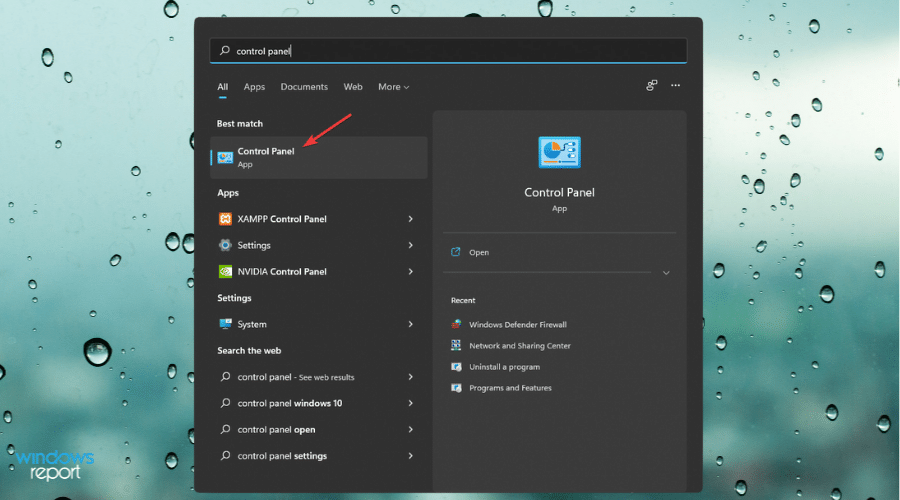Open the Control Panel best match result
900x500 pixels.
click(x=319, y=157)
